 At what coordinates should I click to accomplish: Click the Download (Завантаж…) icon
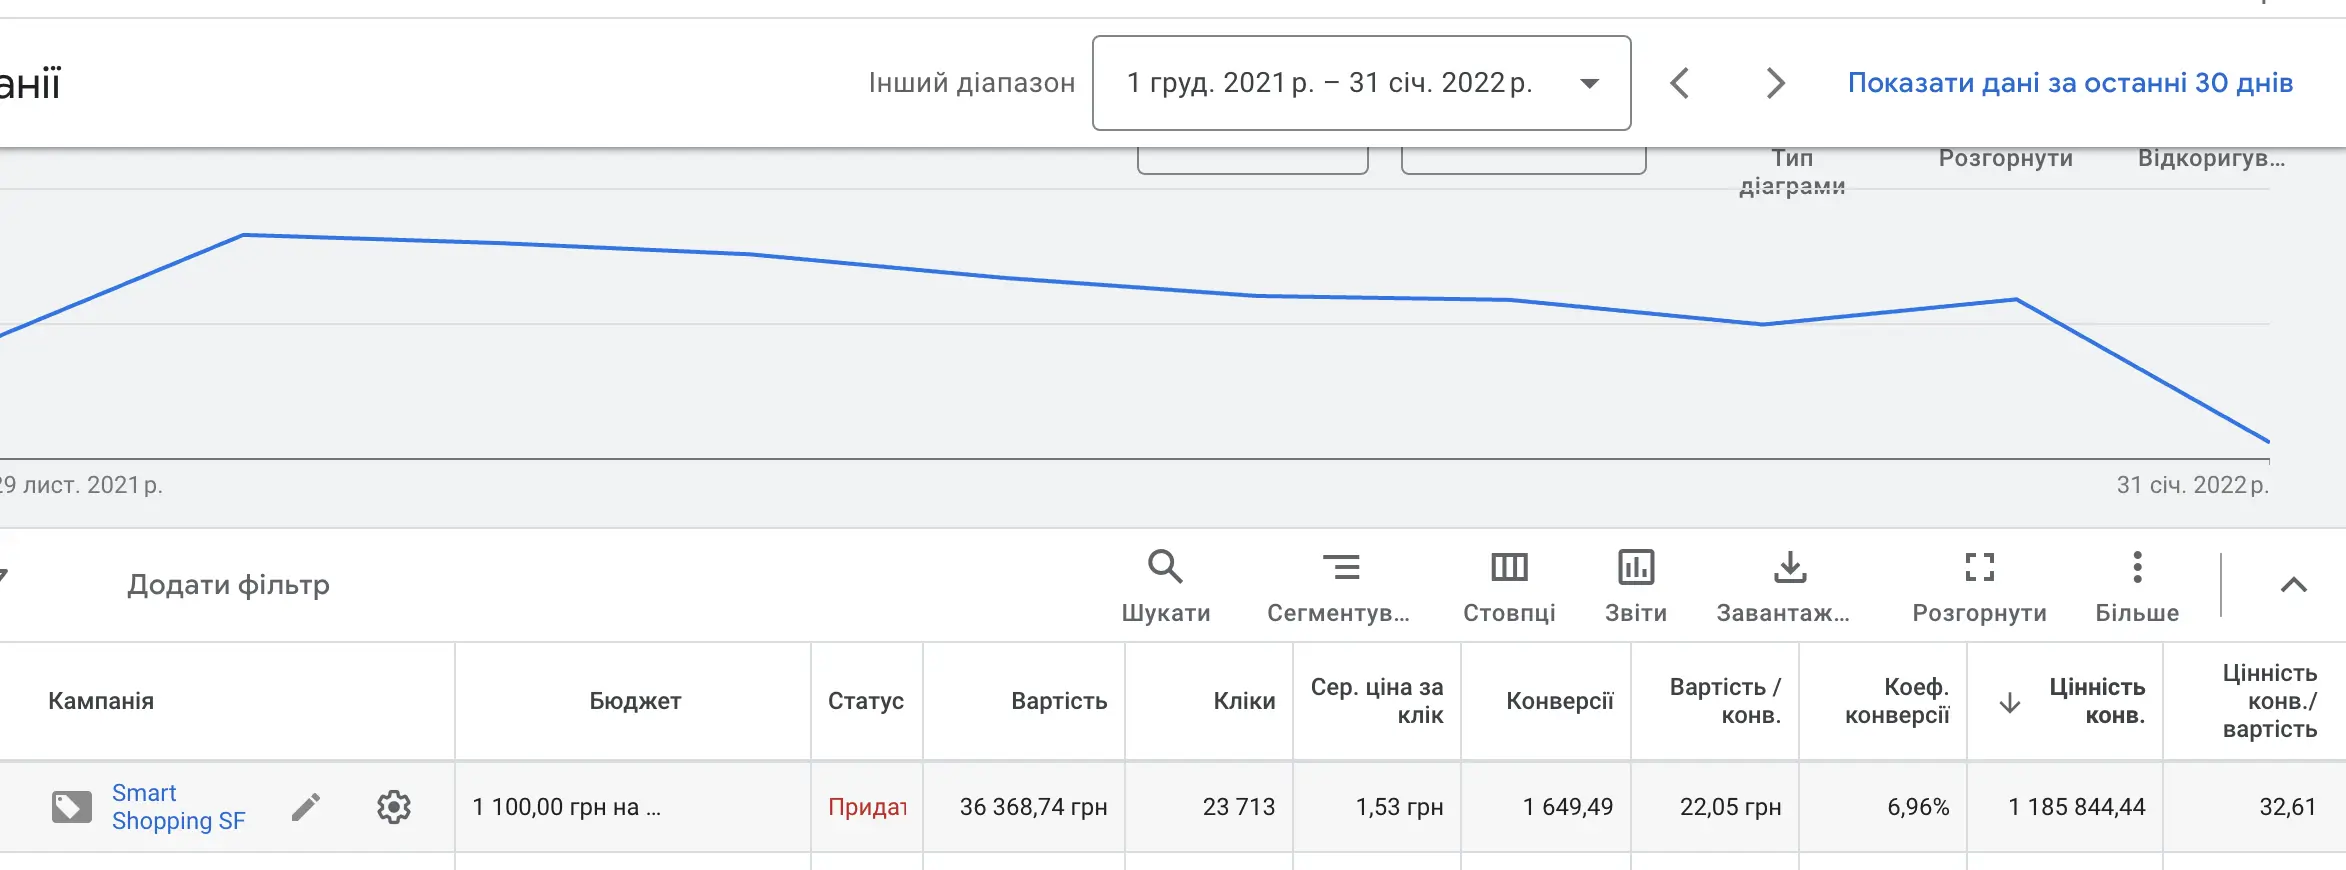1790,568
